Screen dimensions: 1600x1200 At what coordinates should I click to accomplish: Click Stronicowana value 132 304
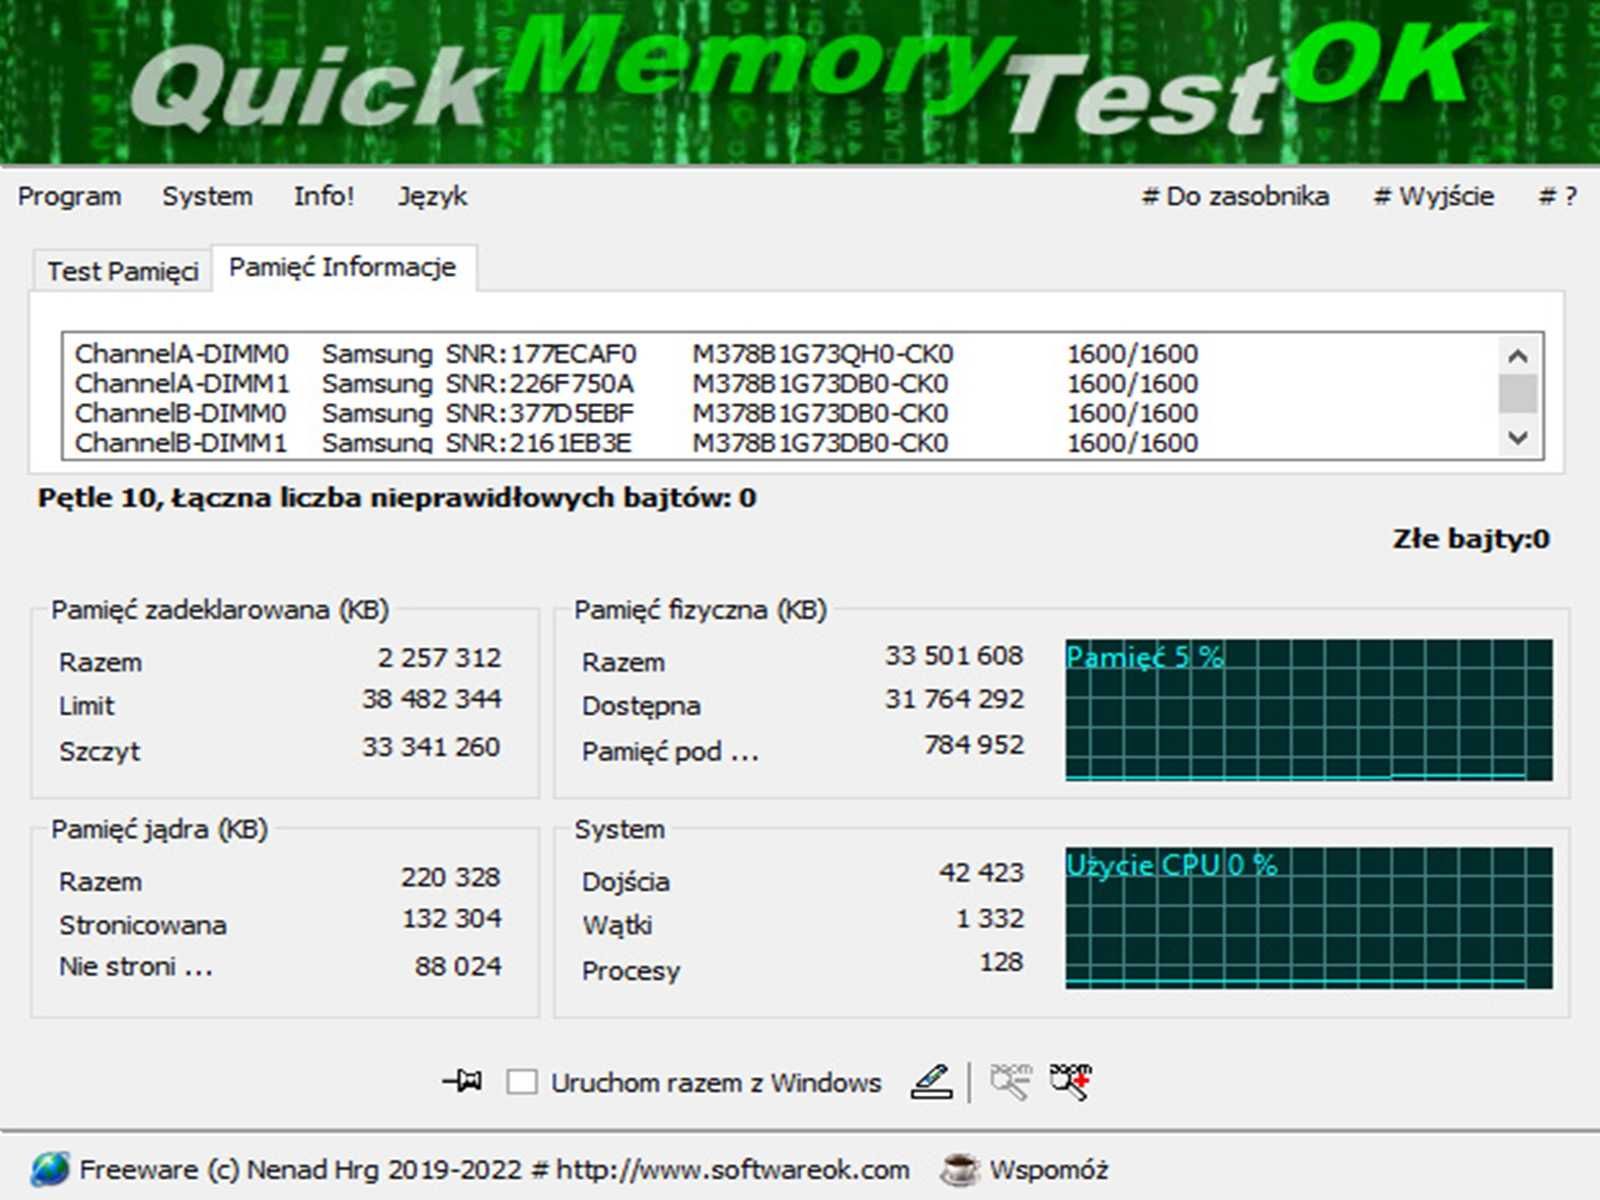[451, 919]
